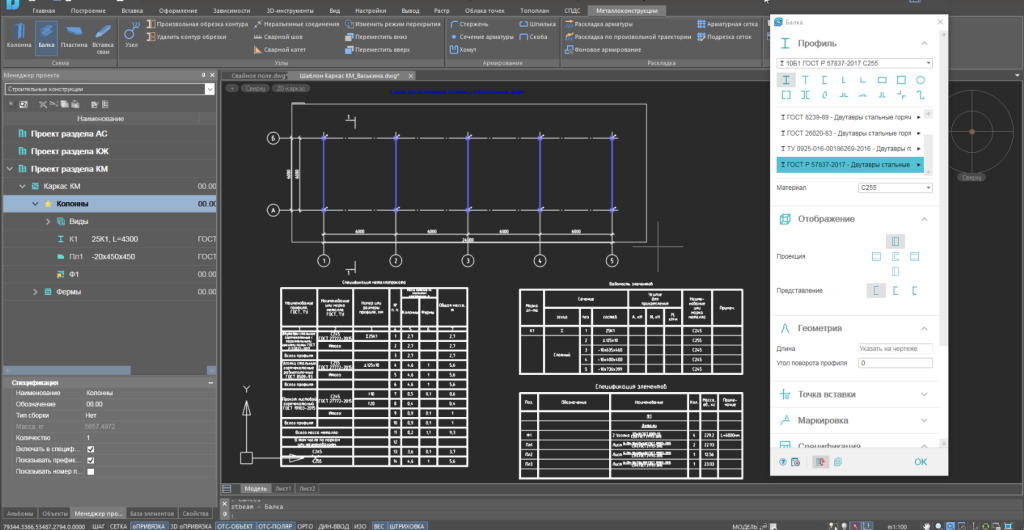Select the Колонна tool in the ribbon
Image resolution: width=1024 pixels, height=530 pixels.
click(x=19, y=34)
